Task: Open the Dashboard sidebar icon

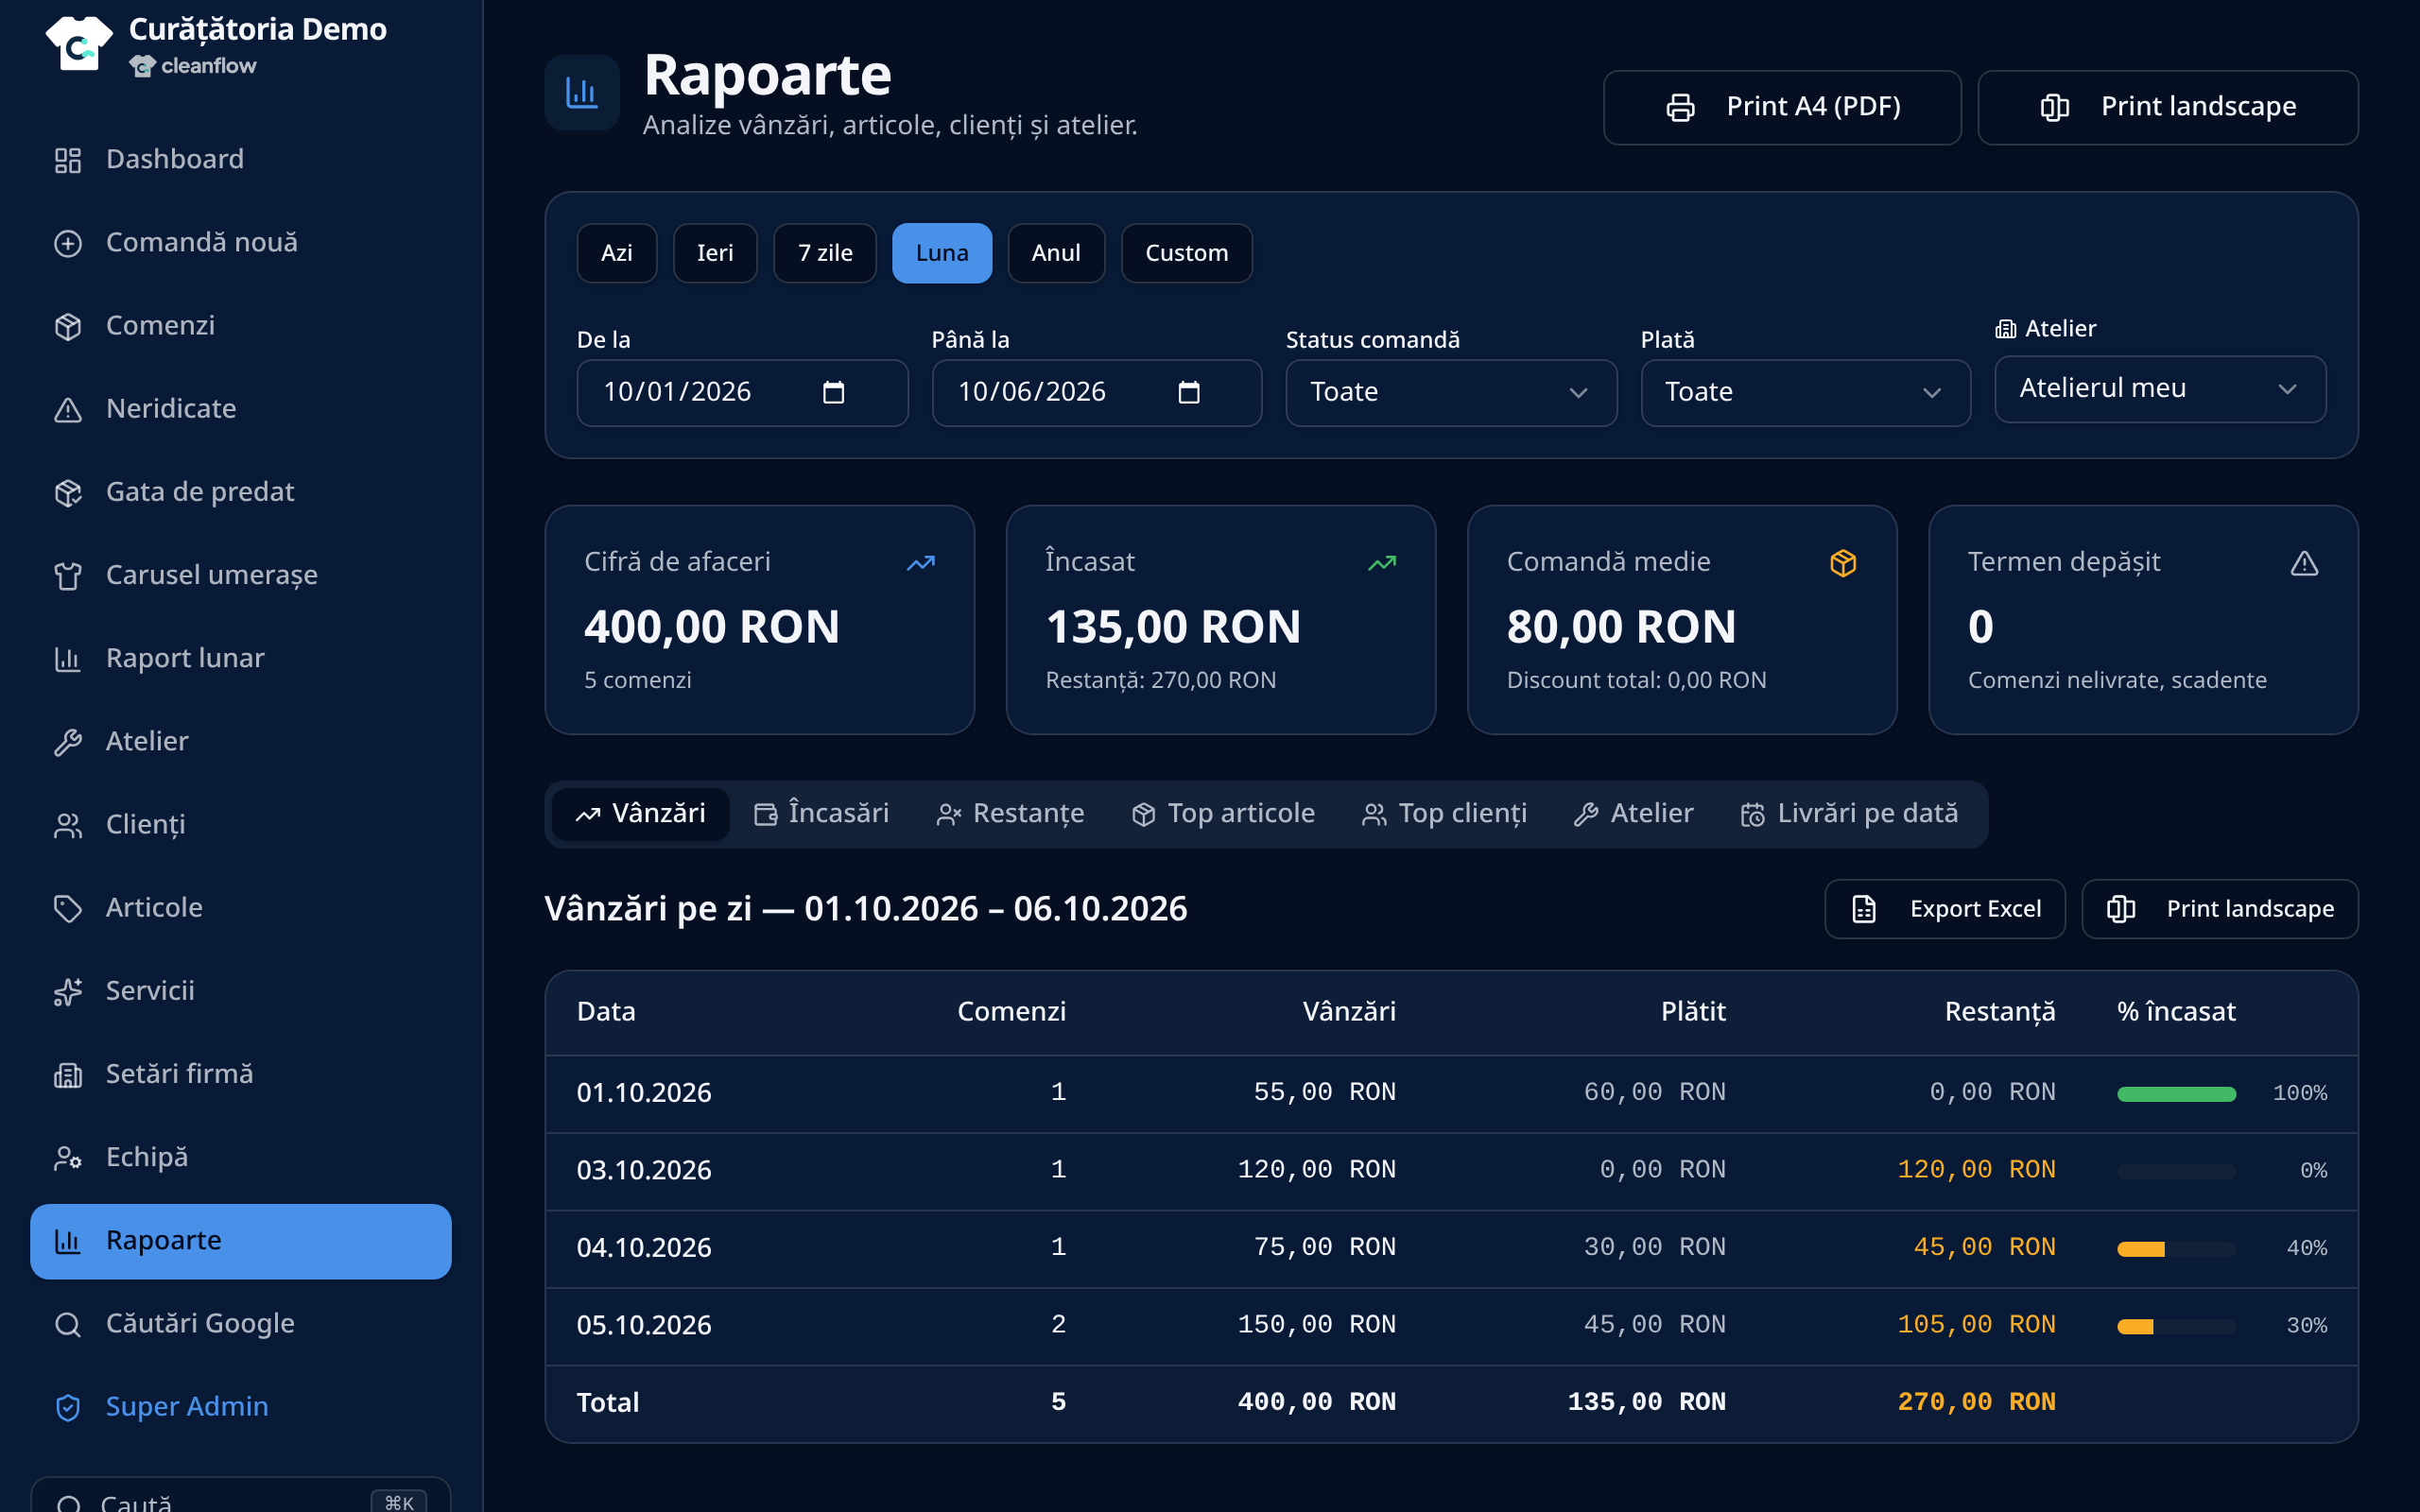Action: pos(67,160)
